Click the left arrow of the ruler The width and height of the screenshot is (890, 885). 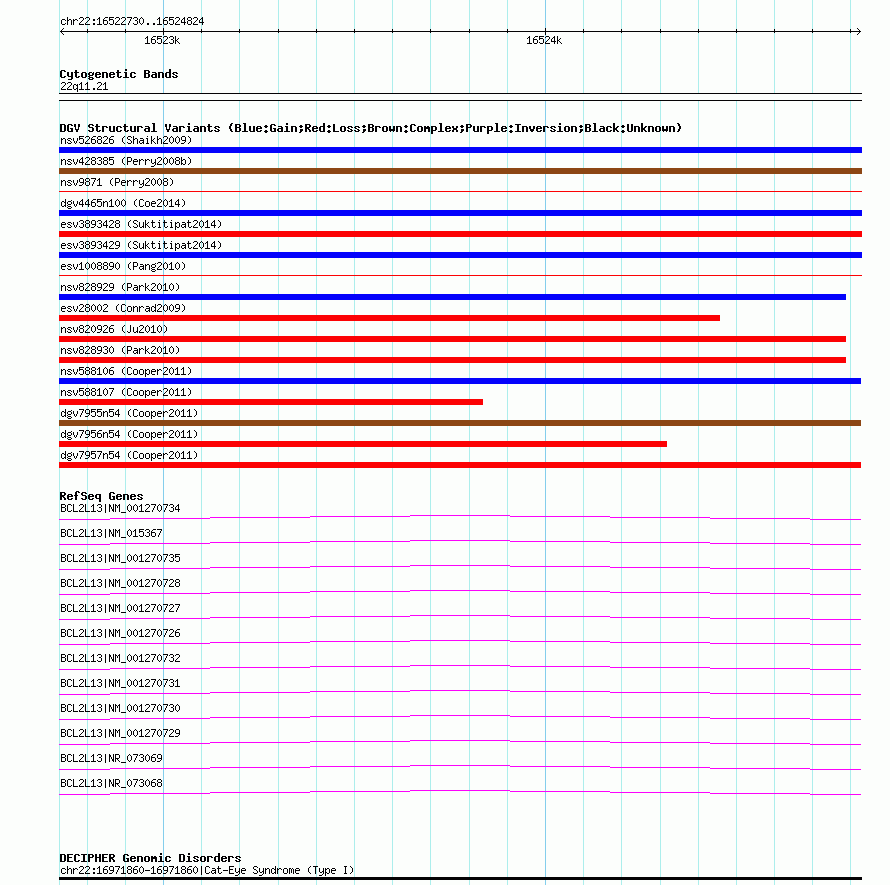point(62,32)
